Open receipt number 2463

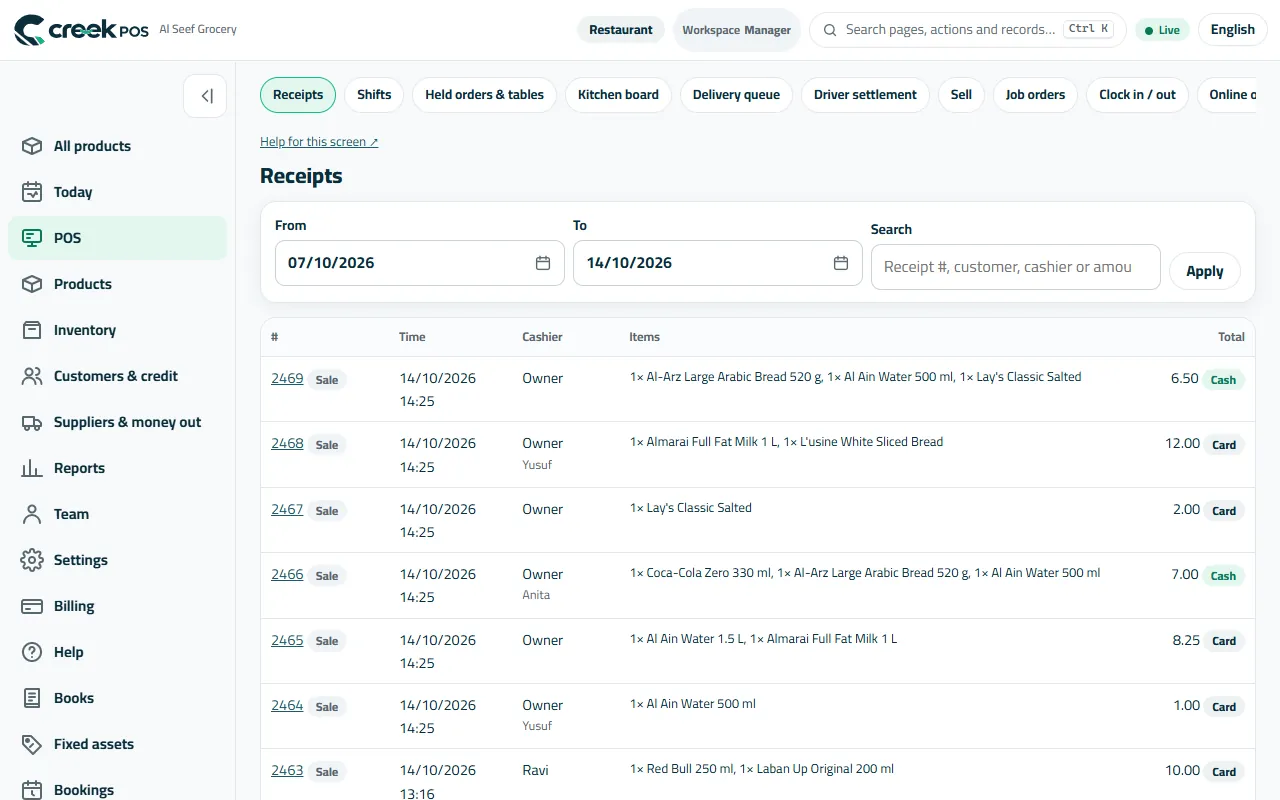pos(287,770)
